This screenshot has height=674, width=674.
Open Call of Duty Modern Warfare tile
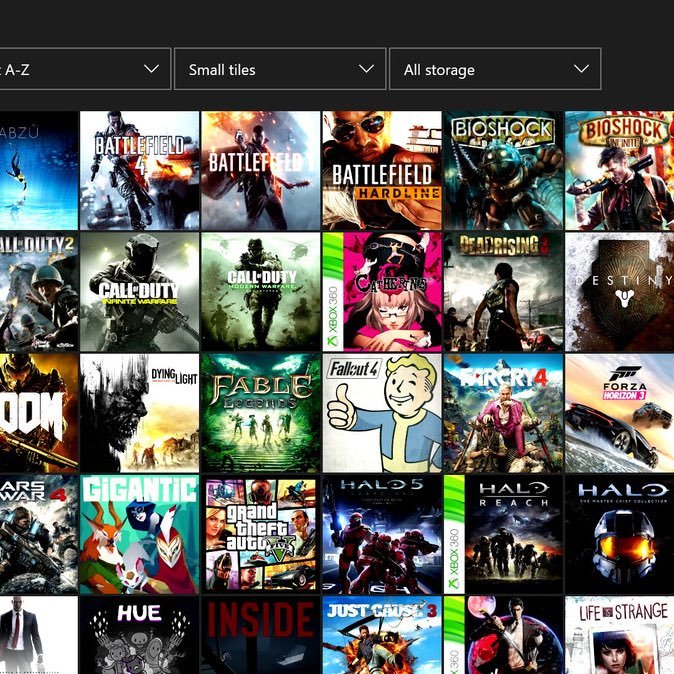point(260,292)
